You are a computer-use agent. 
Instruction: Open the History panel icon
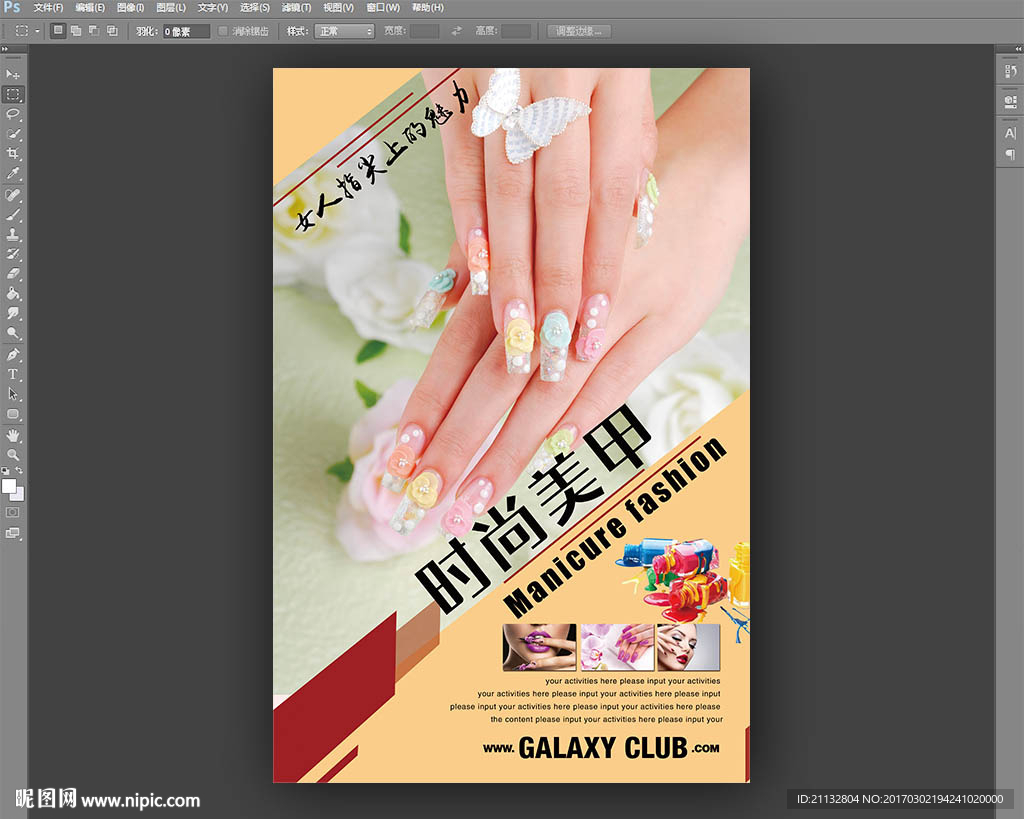[1009, 72]
